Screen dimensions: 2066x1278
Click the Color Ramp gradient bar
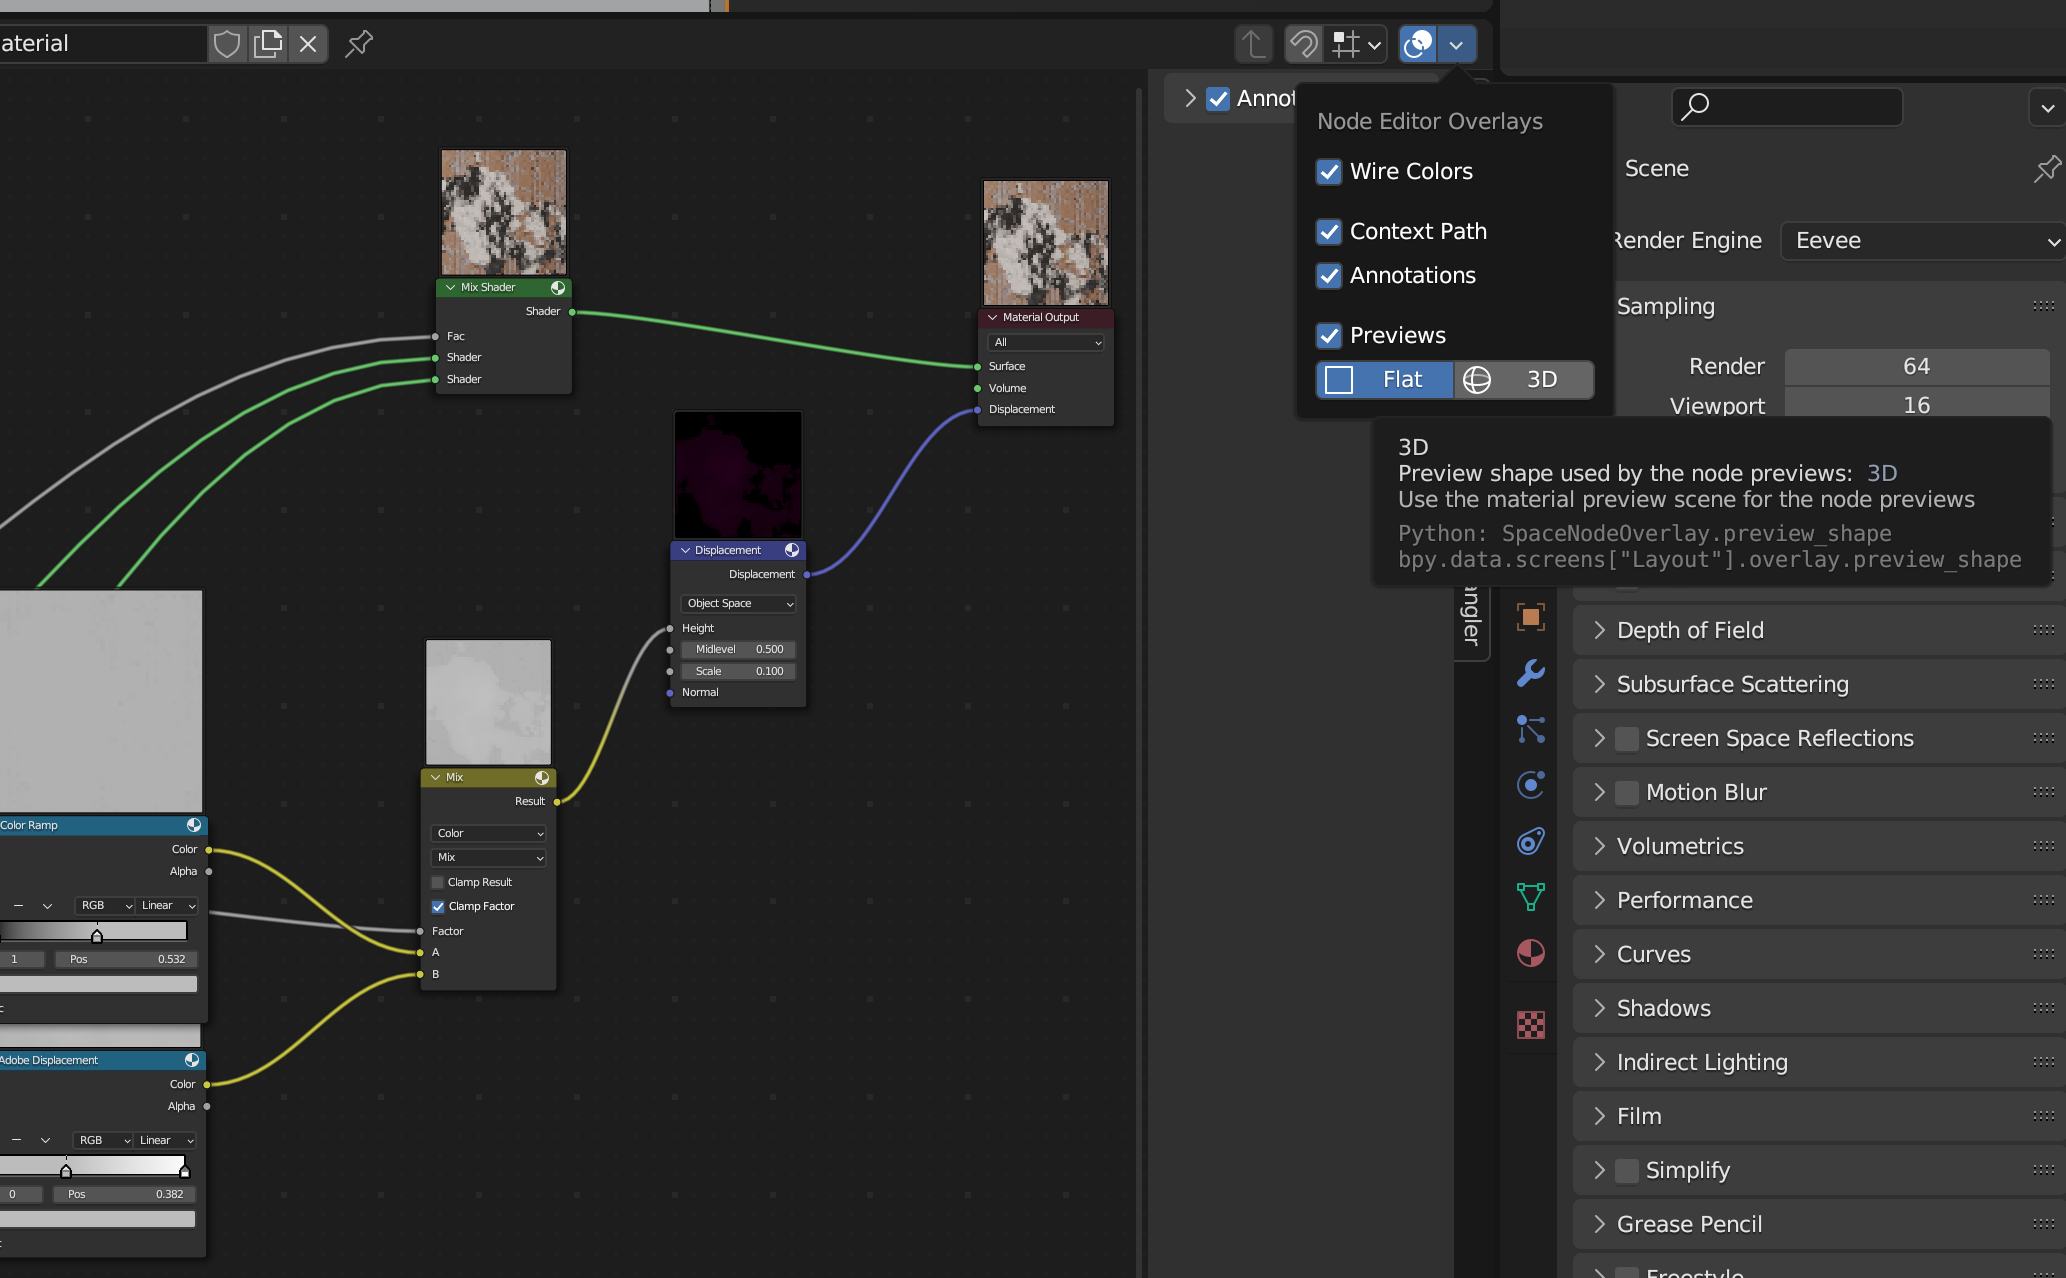tap(94, 931)
